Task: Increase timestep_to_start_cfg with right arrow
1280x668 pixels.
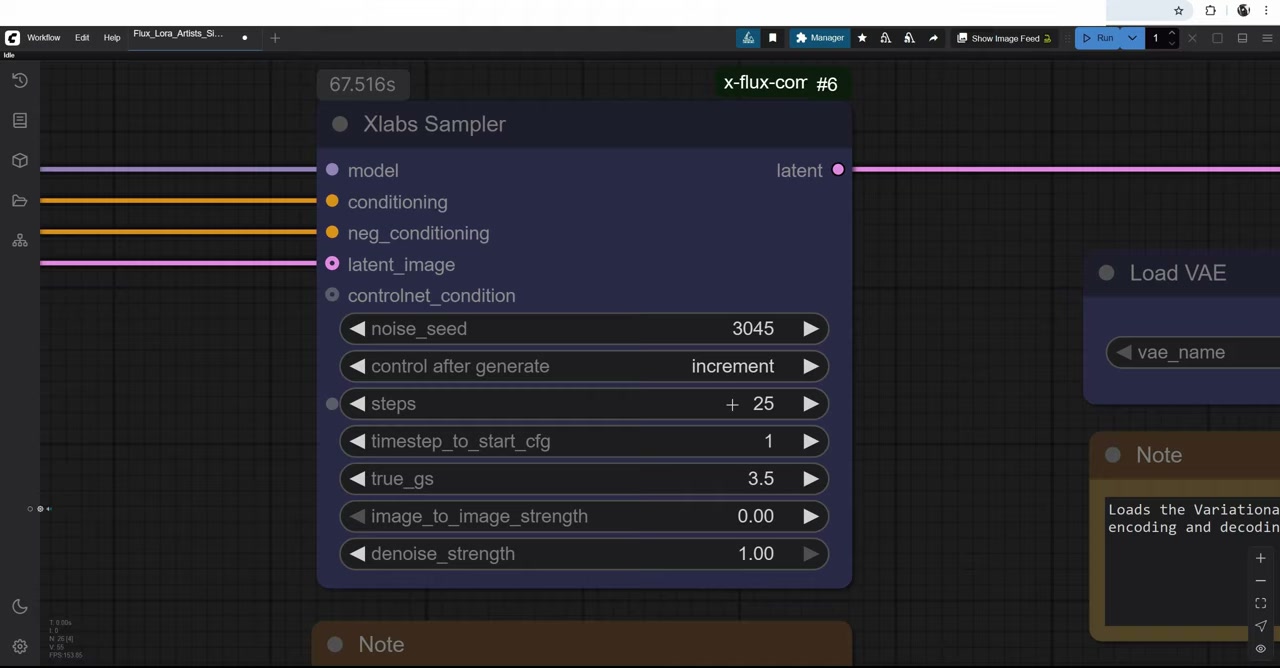Action: click(x=810, y=441)
